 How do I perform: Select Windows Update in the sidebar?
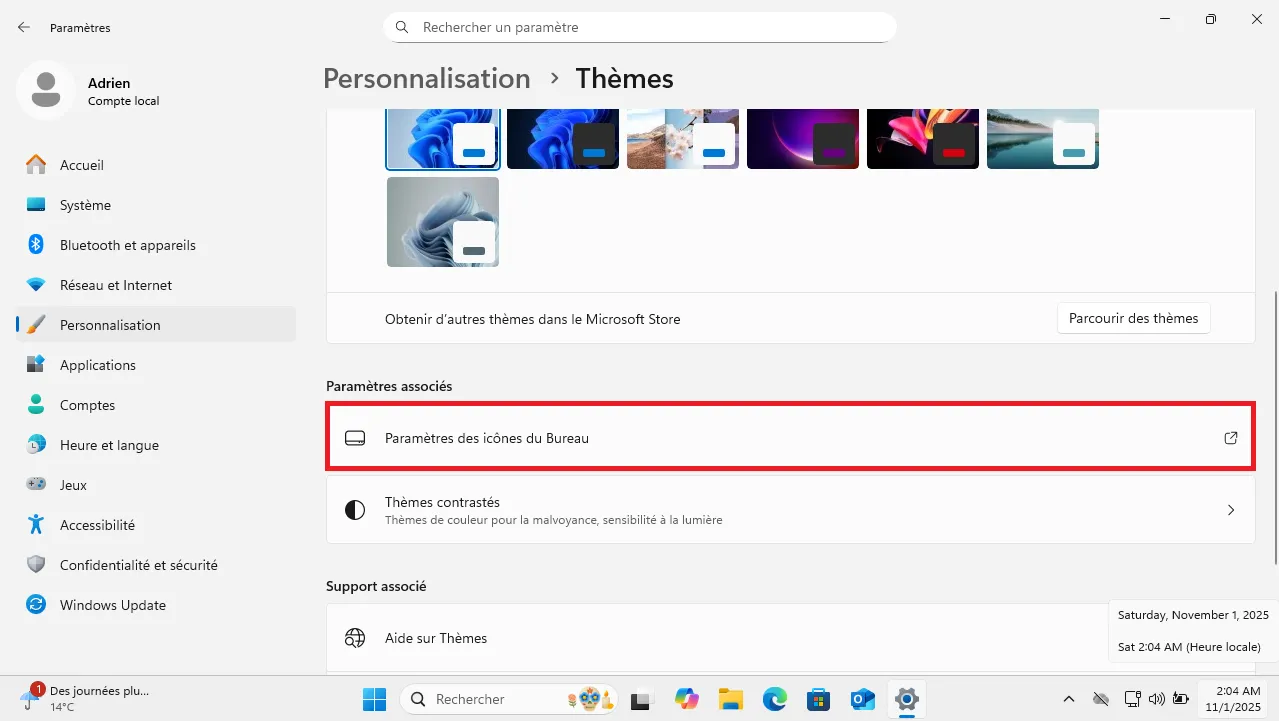click(113, 605)
